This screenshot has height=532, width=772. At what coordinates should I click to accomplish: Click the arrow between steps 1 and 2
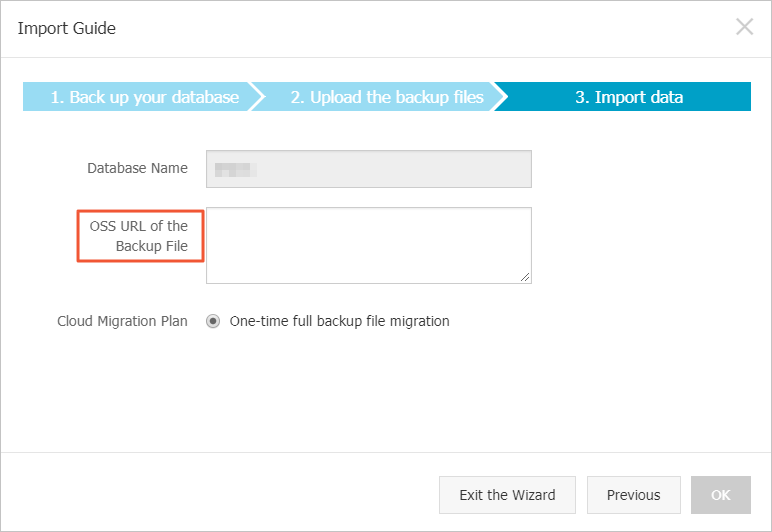(x=258, y=97)
